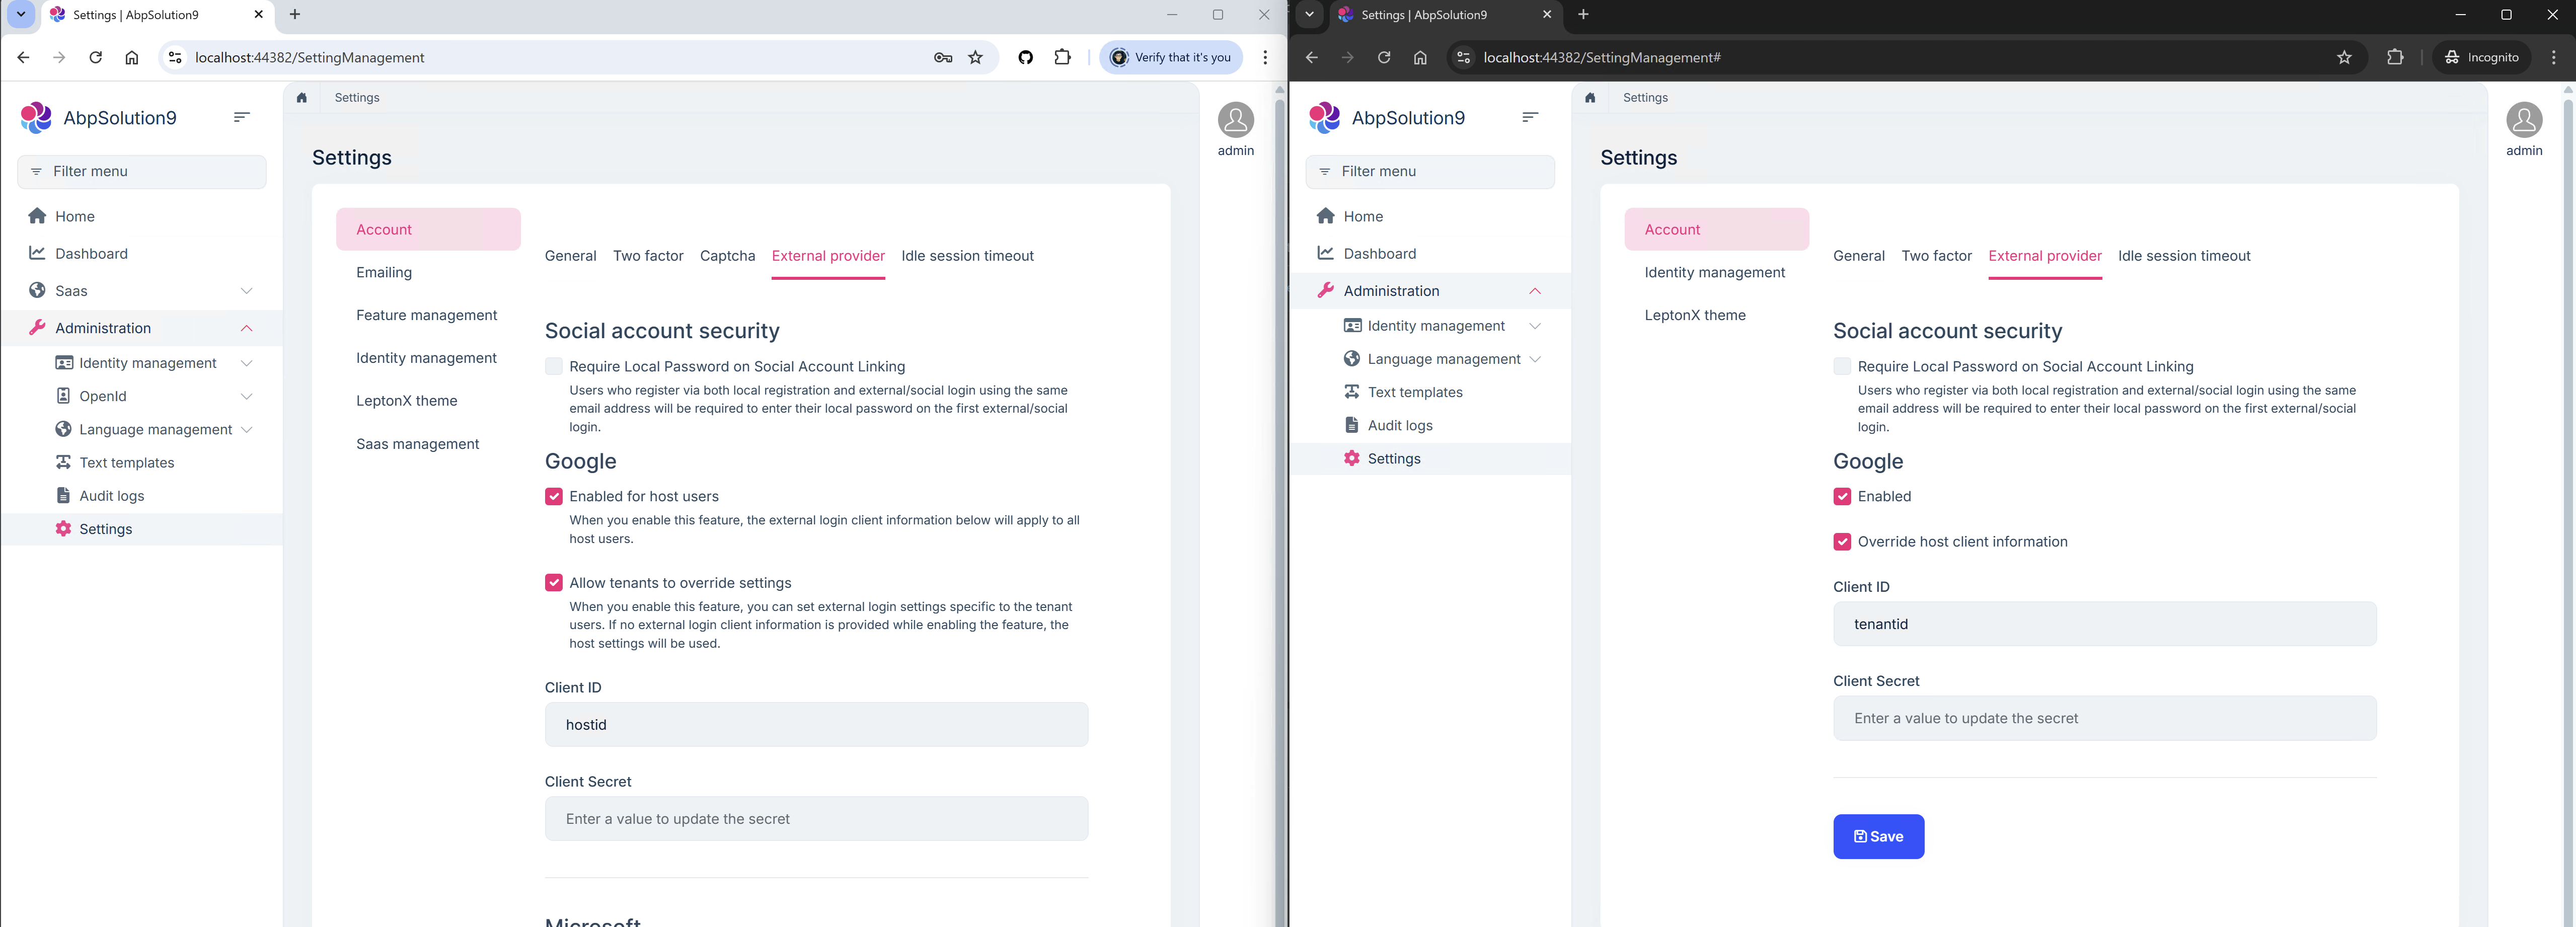Uncheck the Override host client information checkbox
Screen dimensions: 2576x927
(1842, 542)
